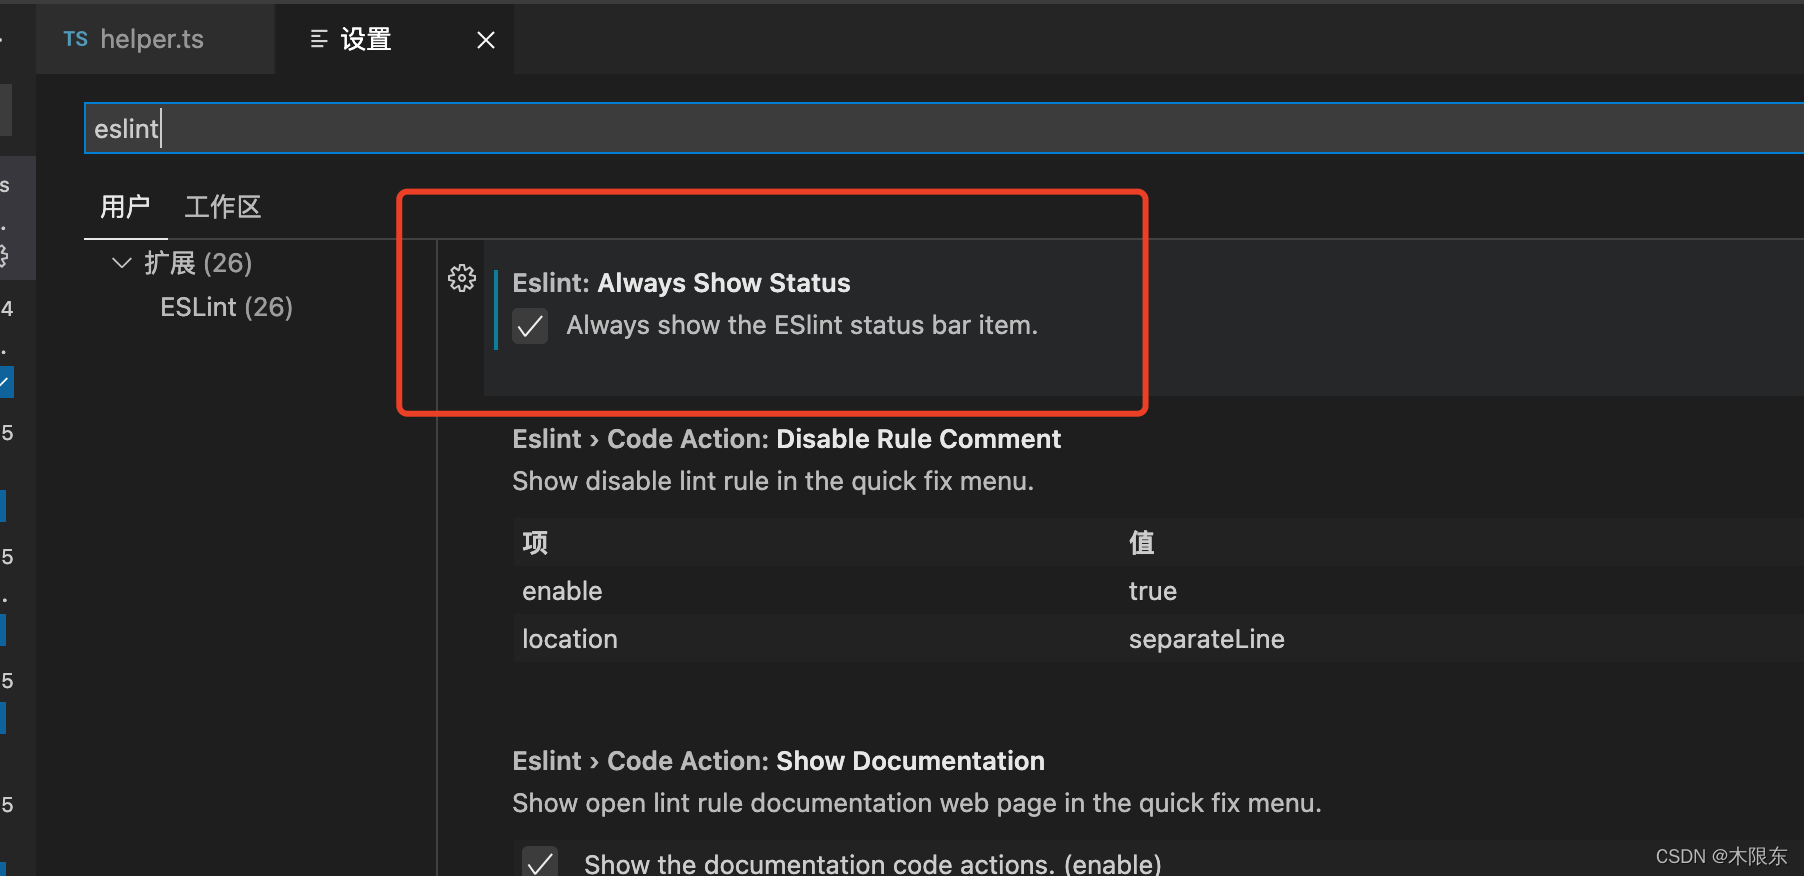Click the Code Action: Show Documentation title
1804x876 pixels.
click(778, 761)
